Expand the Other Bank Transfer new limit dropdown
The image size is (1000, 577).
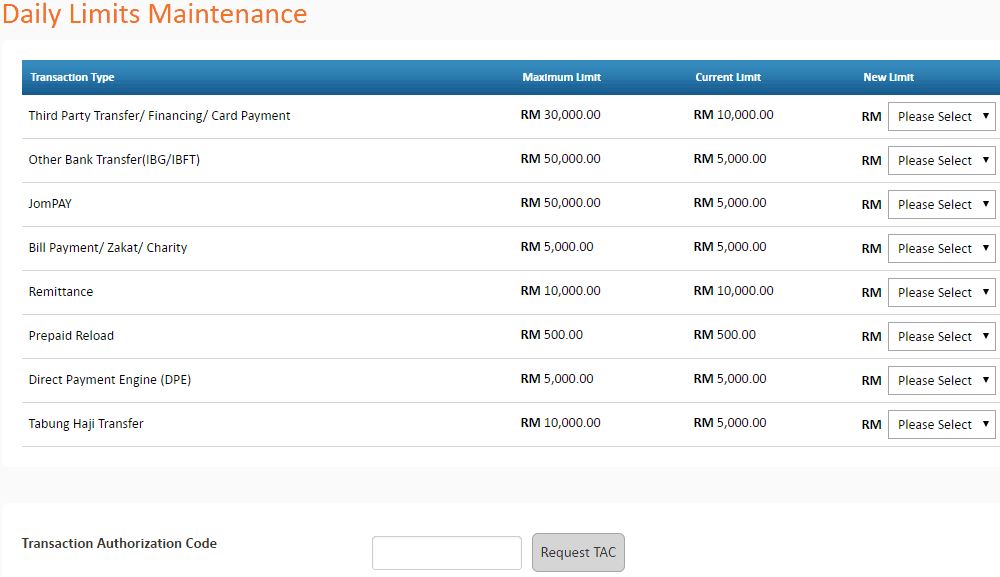click(x=942, y=160)
